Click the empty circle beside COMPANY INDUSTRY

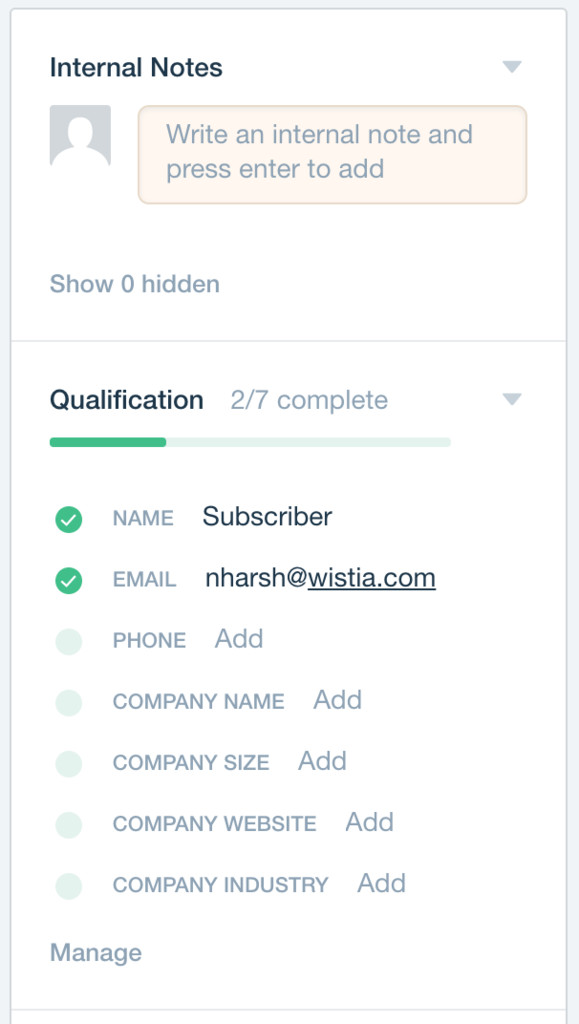[69, 886]
